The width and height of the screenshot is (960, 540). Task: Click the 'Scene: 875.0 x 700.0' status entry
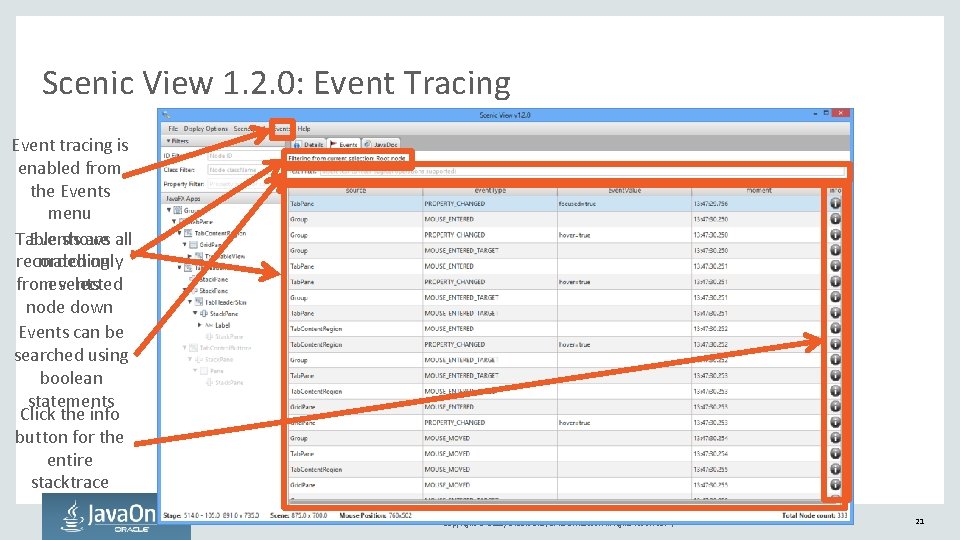[x=299, y=516]
